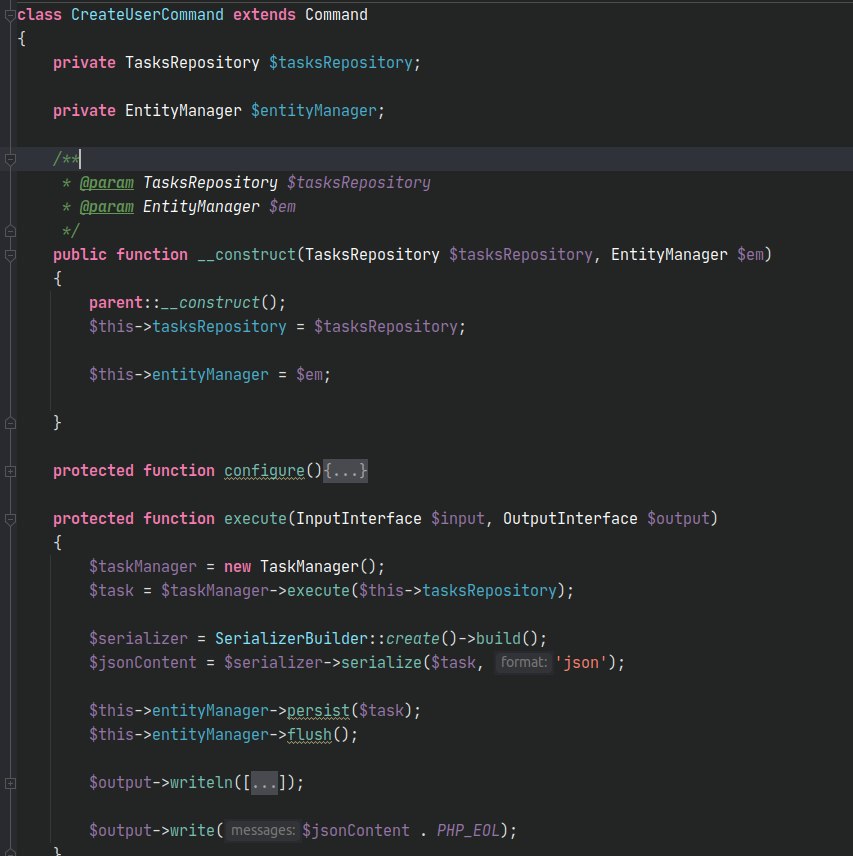The height and width of the screenshot is (856, 853).
Task: Click the parent class name Command after extends
Action: tap(336, 15)
